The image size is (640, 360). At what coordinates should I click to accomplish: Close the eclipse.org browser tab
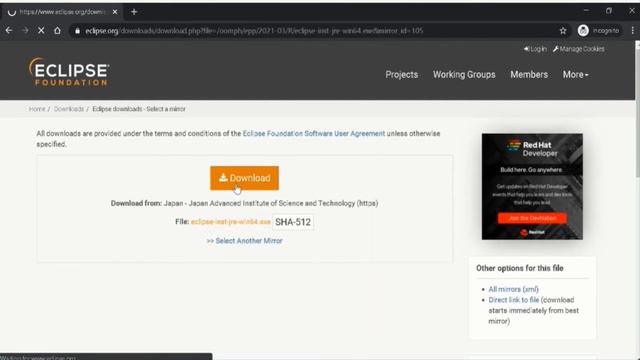pyautogui.click(x=115, y=12)
